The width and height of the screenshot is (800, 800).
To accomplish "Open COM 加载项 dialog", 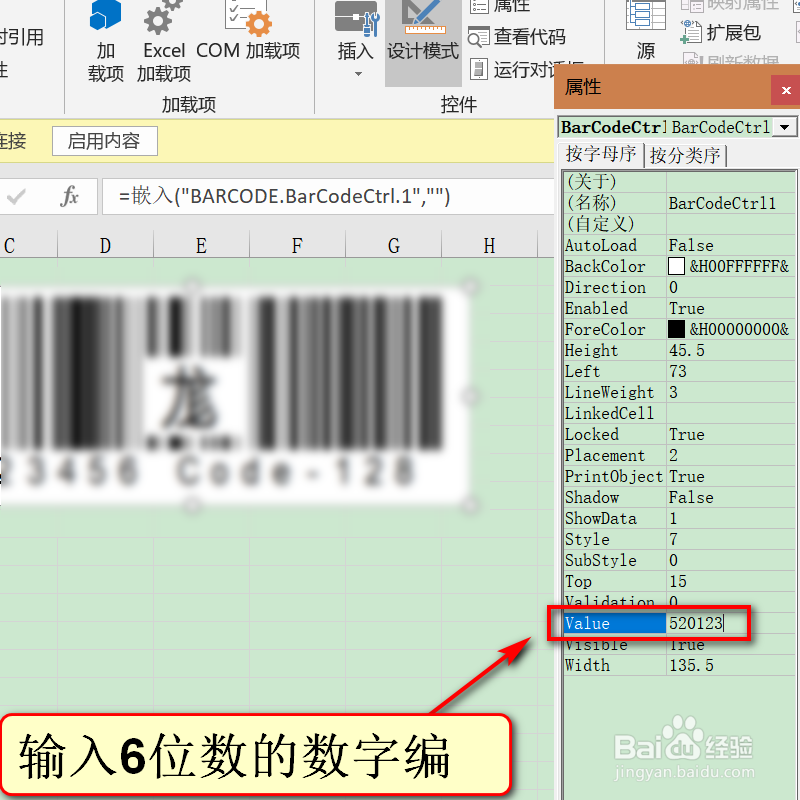I will [x=248, y=31].
